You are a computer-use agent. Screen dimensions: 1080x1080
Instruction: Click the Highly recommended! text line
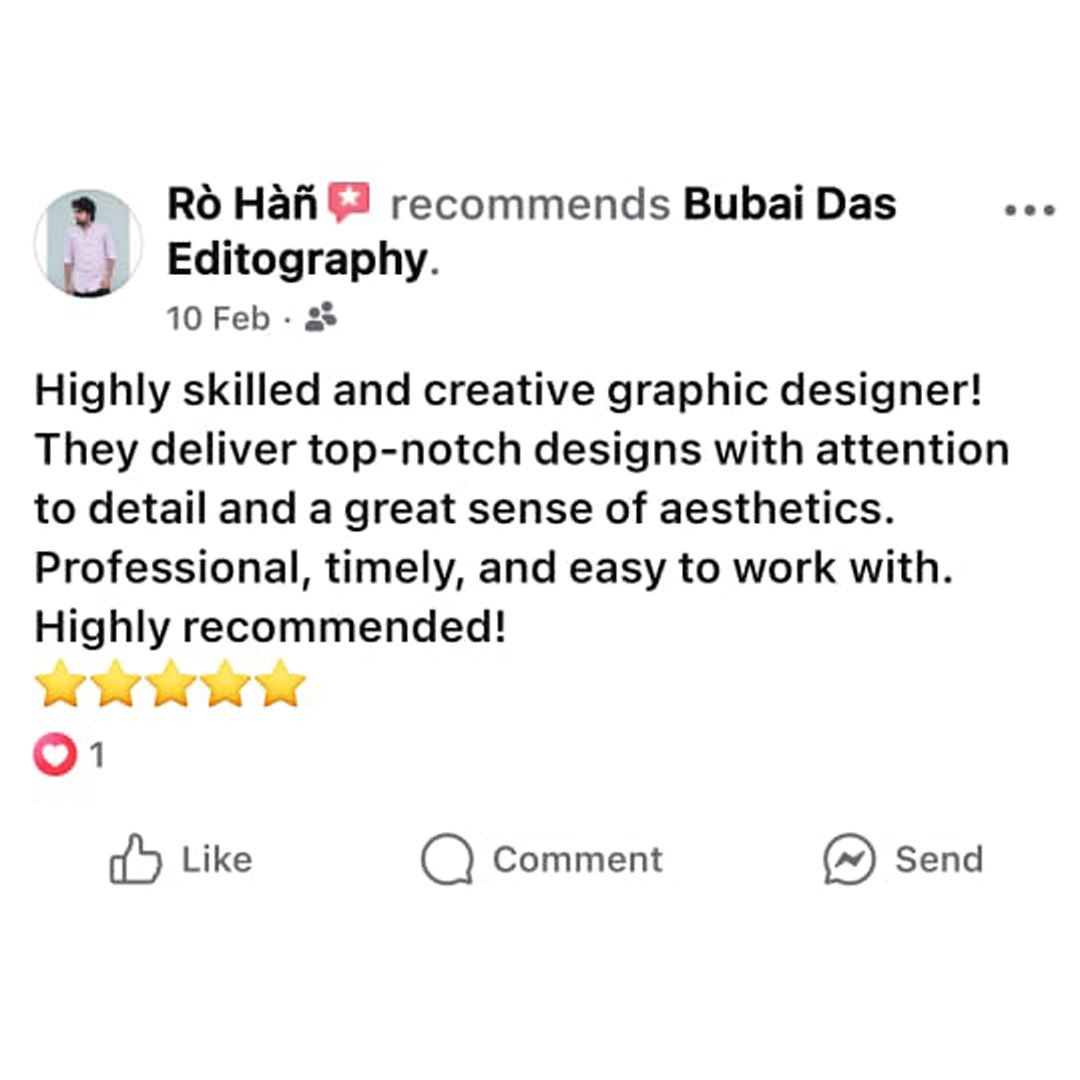tap(271, 627)
